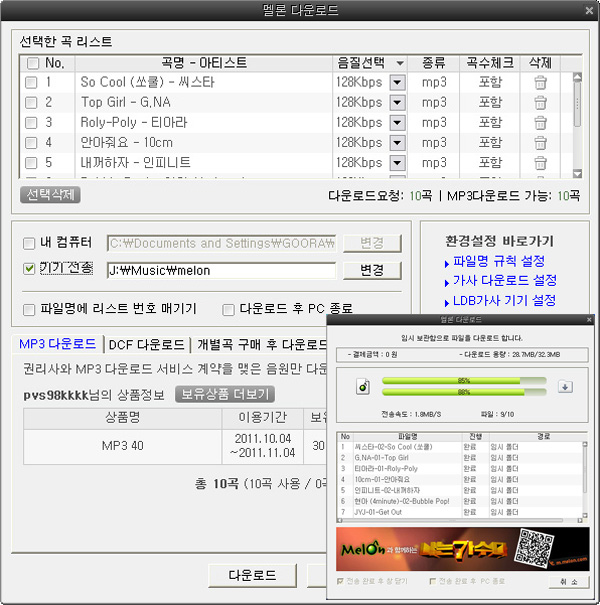Click popup row '현아 (4minute)-02-Bubble Pop!'

point(460,501)
